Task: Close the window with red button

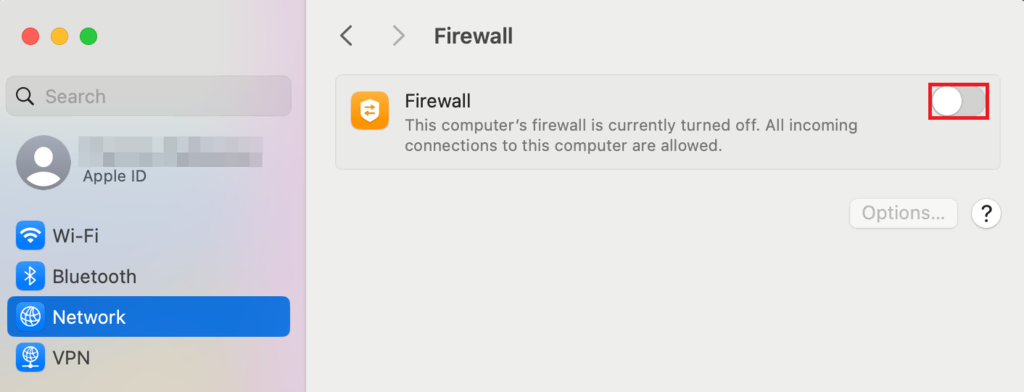Action: point(30,36)
